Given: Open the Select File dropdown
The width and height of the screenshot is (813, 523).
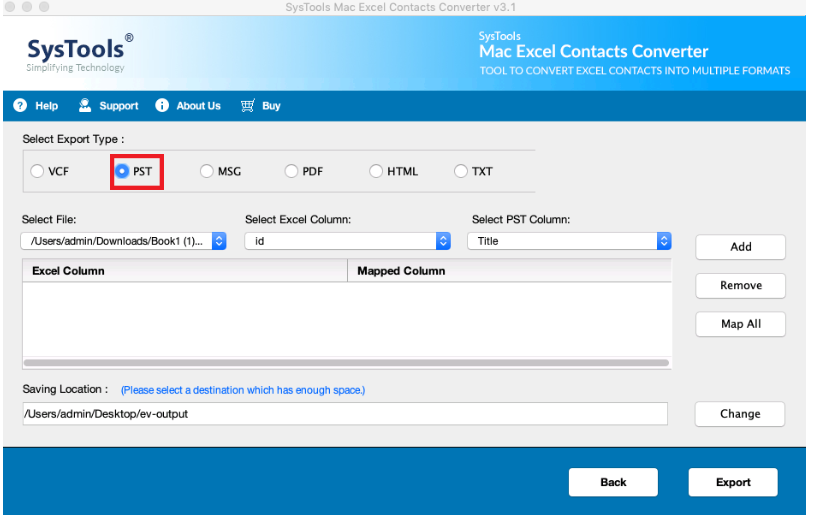Looking at the screenshot, I should pyautogui.click(x=123, y=241).
